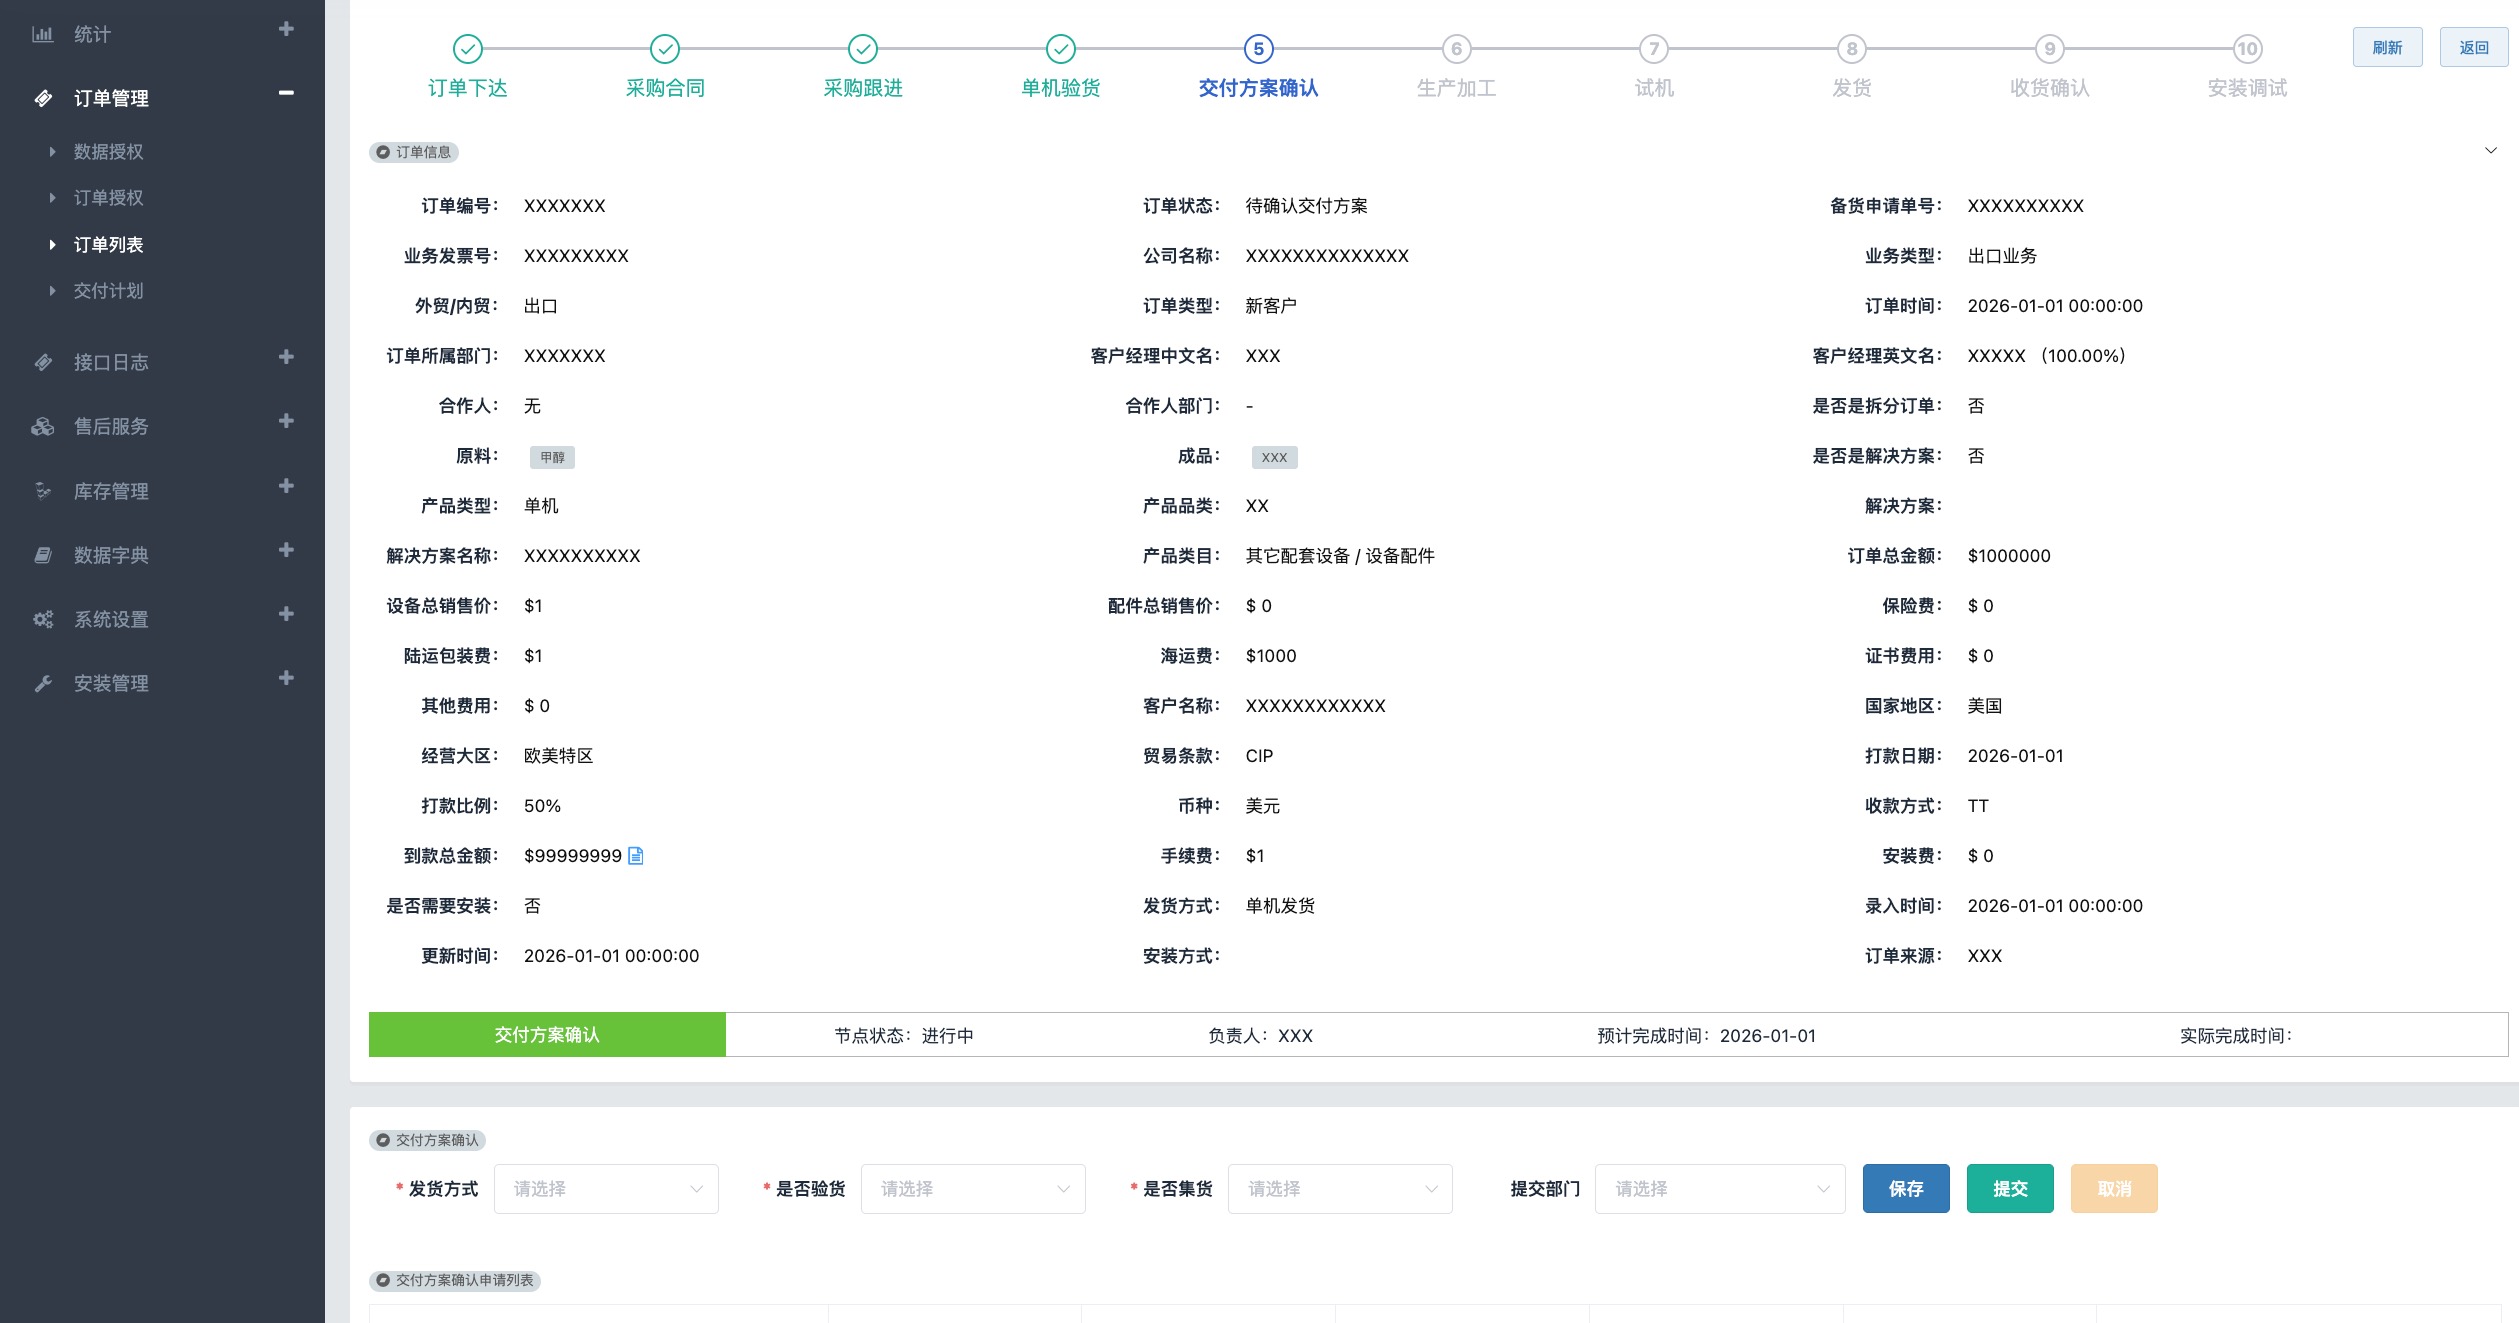Open document icon beside 到款总金额 amount
The width and height of the screenshot is (2519, 1323).
636,856
